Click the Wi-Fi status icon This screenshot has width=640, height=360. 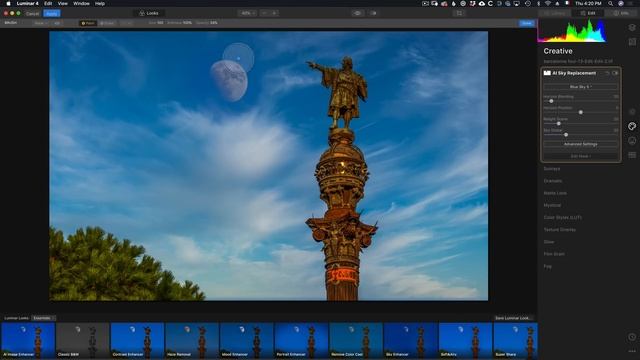547,3
